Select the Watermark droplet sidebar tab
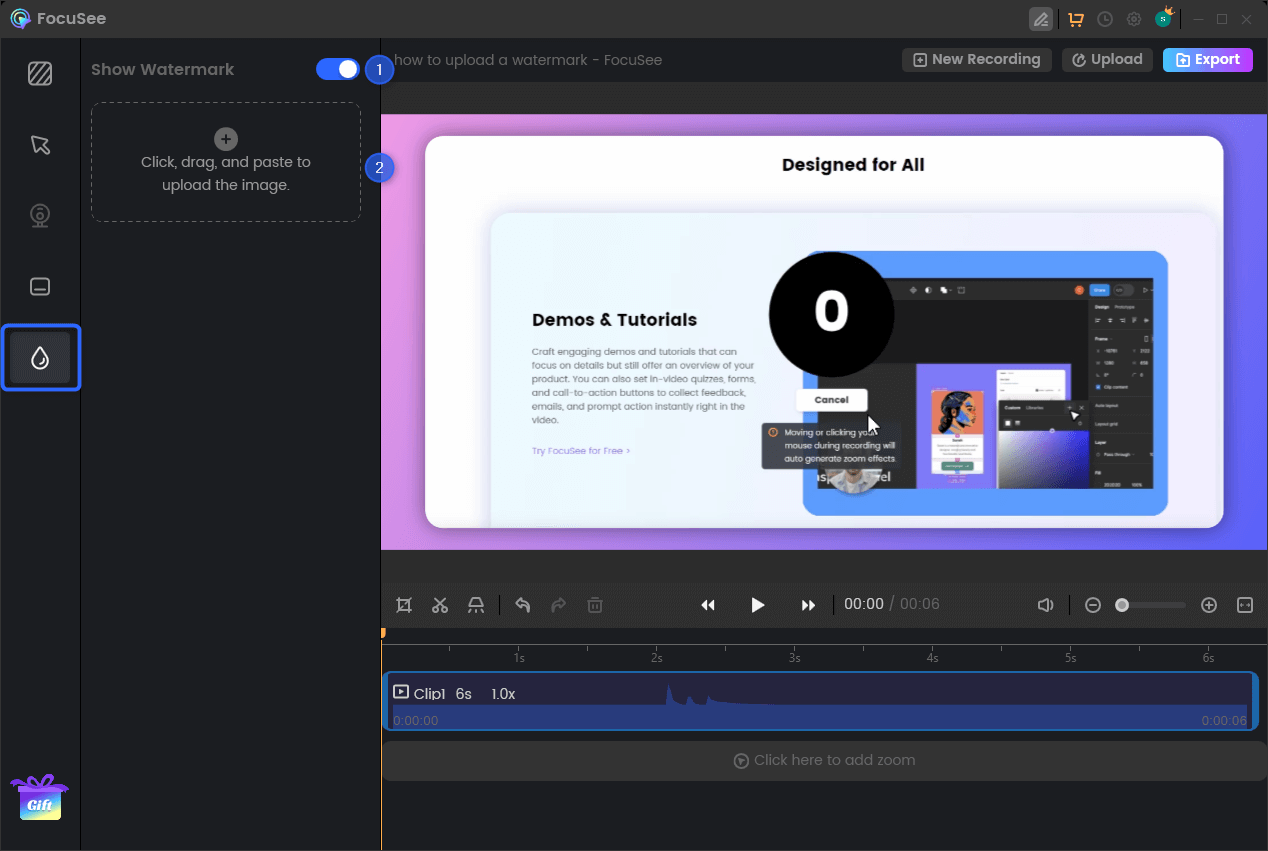 coord(40,358)
